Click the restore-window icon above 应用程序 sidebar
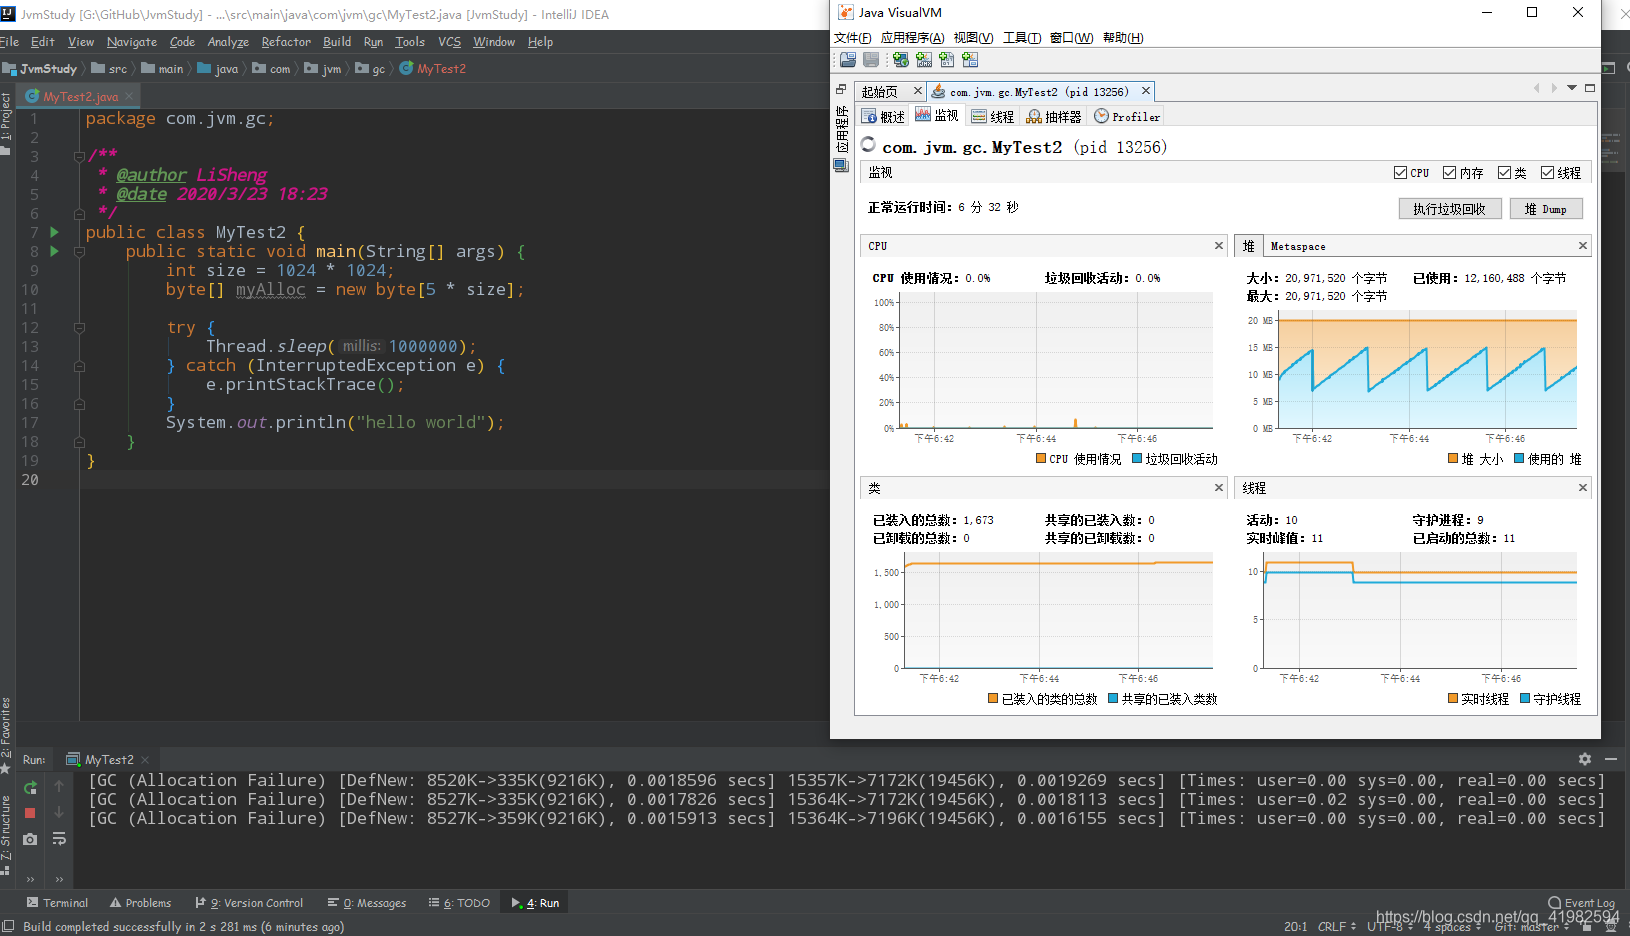Screen dimensions: 1630x936 pyautogui.click(x=841, y=90)
